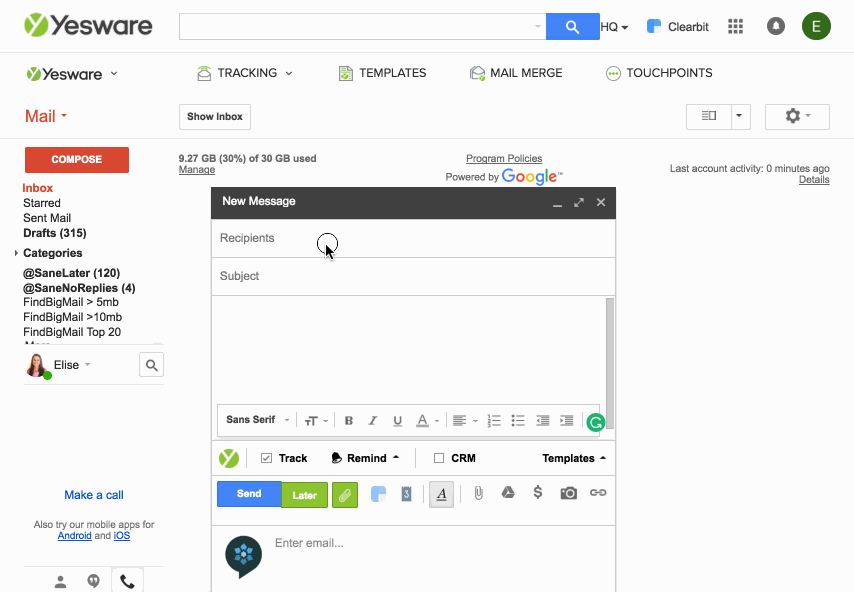The image size is (854, 592).
Task: Open notifications bell icon
Action: (x=776, y=27)
